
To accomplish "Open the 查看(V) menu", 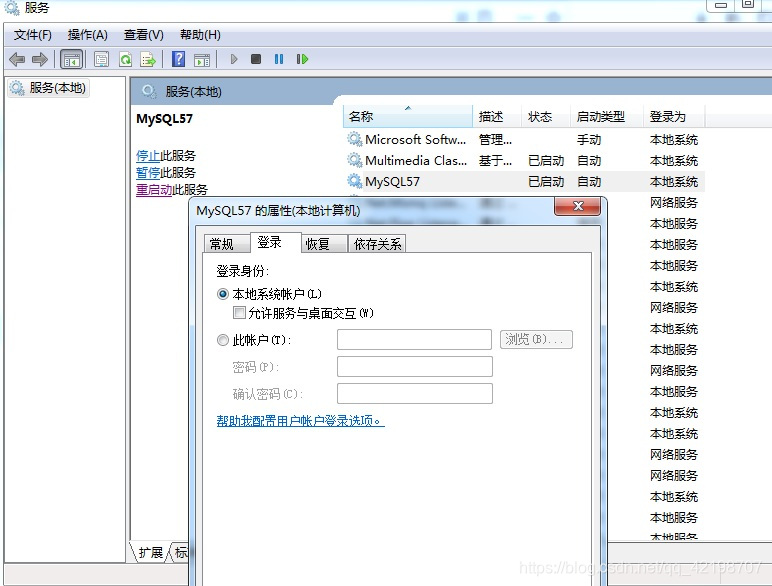I will tap(143, 35).
